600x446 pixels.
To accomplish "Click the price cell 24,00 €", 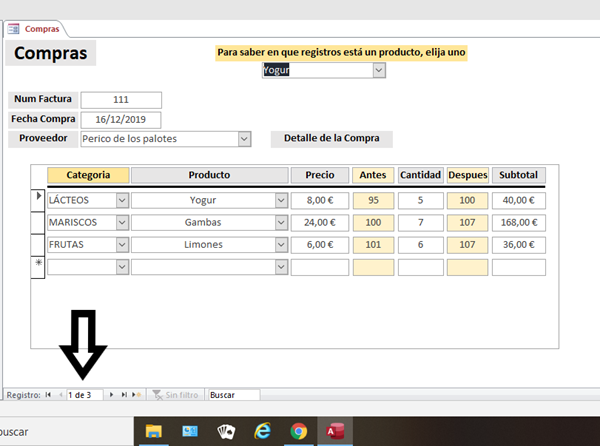I will 320,223.
